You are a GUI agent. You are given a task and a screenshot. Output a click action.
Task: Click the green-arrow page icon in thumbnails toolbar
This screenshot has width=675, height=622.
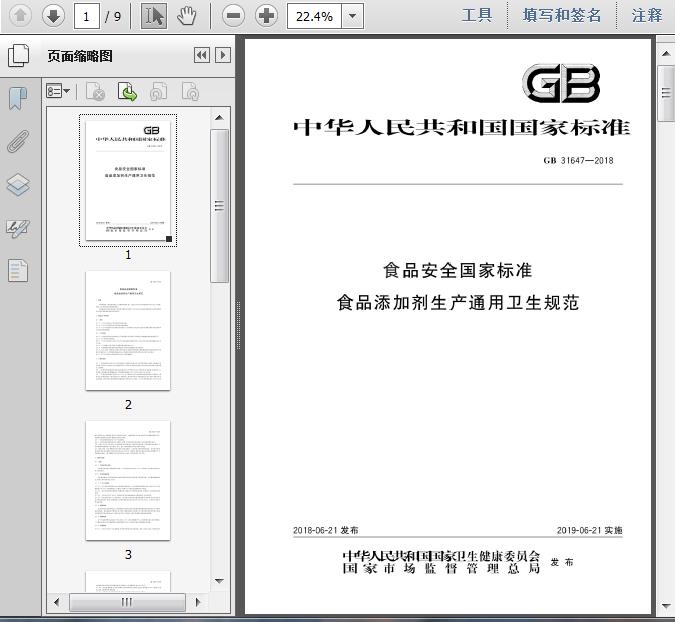click(x=128, y=92)
